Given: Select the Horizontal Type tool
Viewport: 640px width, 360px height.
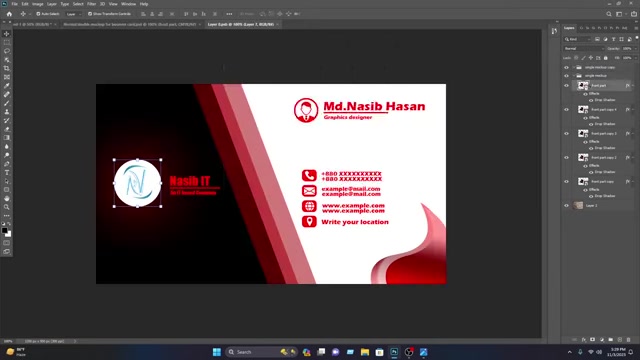Looking at the screenshot, I should [x=7, y=173].
